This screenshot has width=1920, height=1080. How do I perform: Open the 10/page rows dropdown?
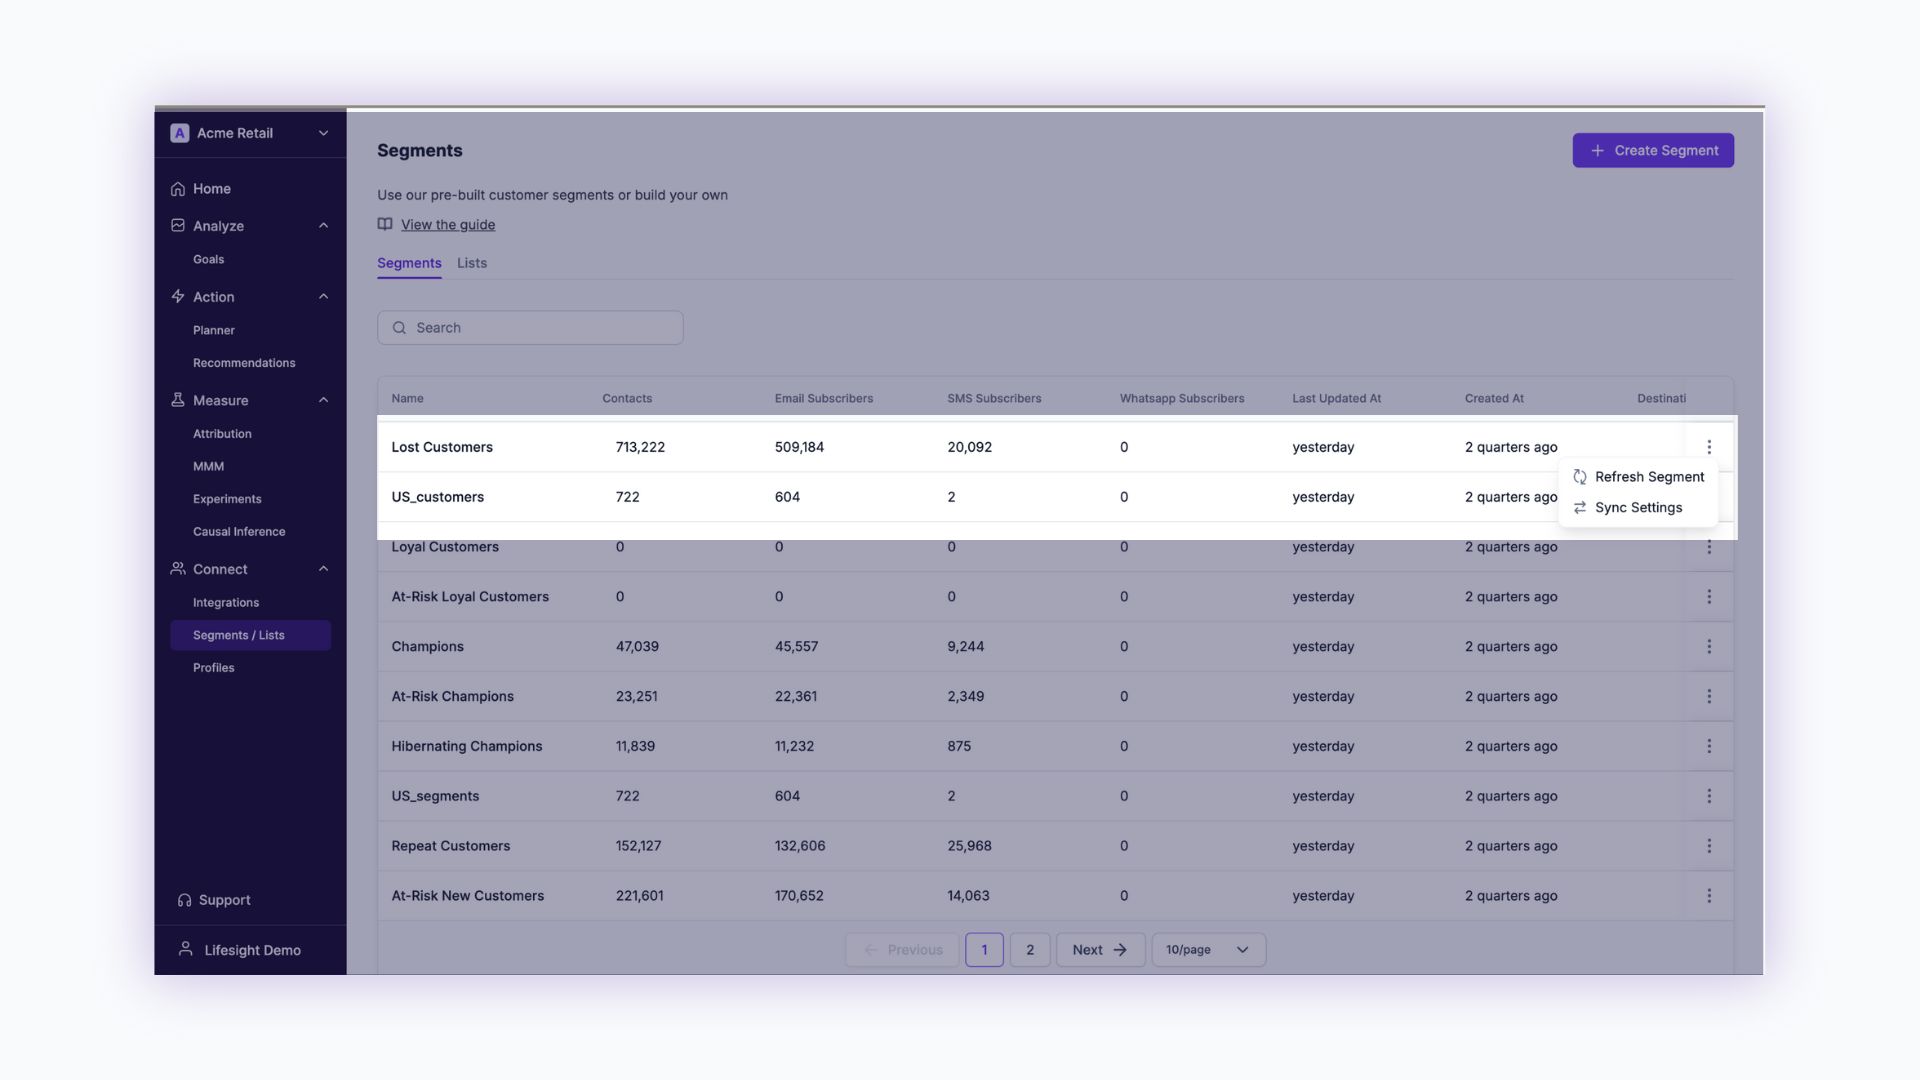pos(1208,950)
